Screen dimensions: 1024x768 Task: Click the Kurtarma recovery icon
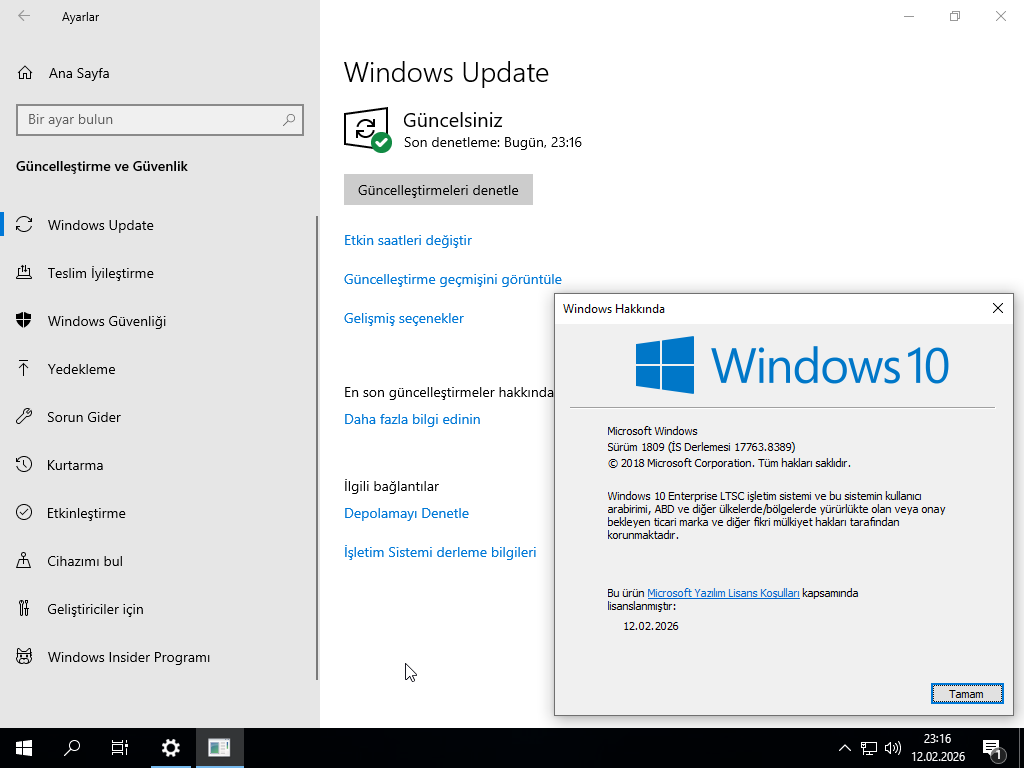click(x=24, y=465)
